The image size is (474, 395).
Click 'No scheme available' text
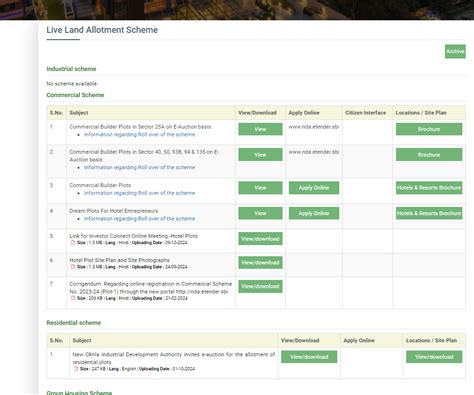pos(72,84)
